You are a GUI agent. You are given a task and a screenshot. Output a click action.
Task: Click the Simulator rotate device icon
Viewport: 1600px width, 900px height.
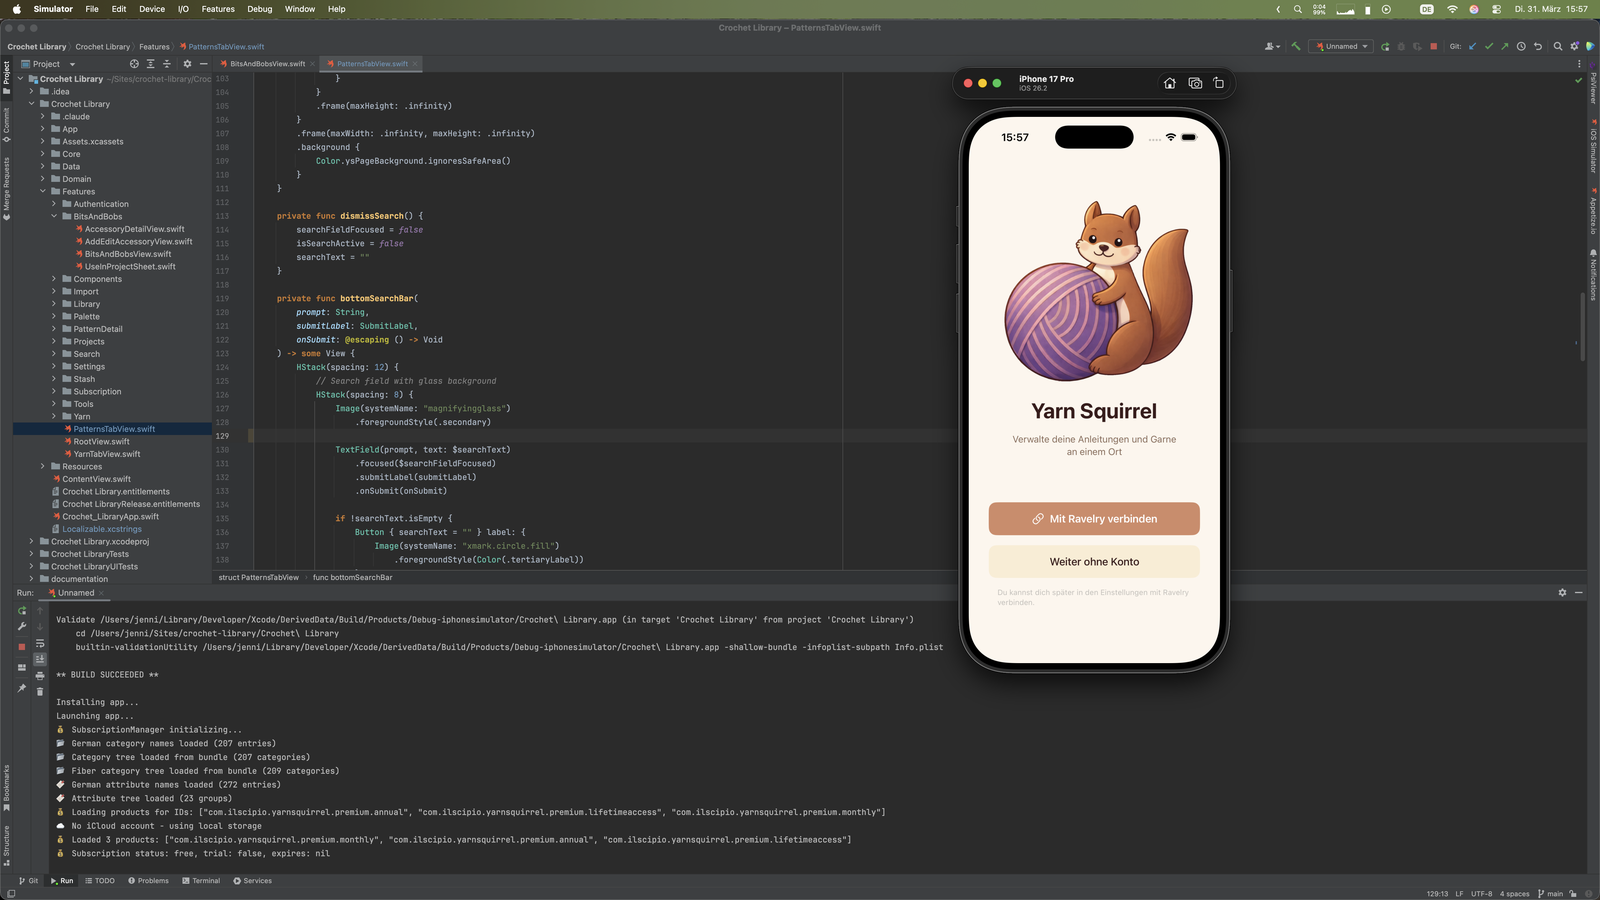coord(1218,83)
